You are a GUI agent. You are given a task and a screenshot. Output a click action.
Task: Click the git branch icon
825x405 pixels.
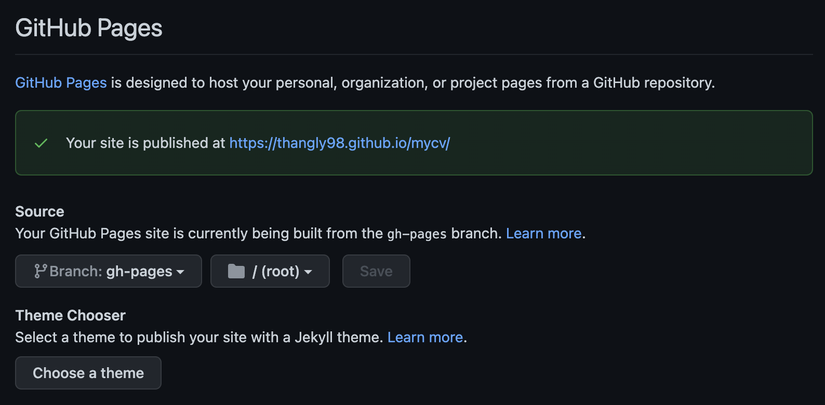coord(40,271)
